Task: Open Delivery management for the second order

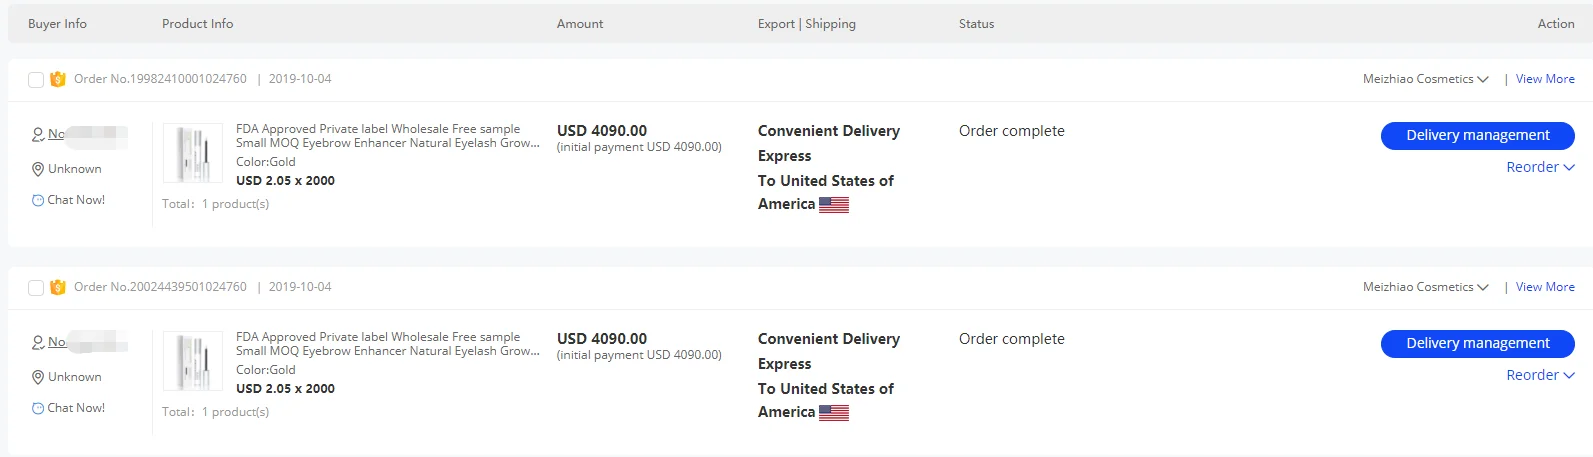Action: pyautogui.click(x=1478, y=343)
